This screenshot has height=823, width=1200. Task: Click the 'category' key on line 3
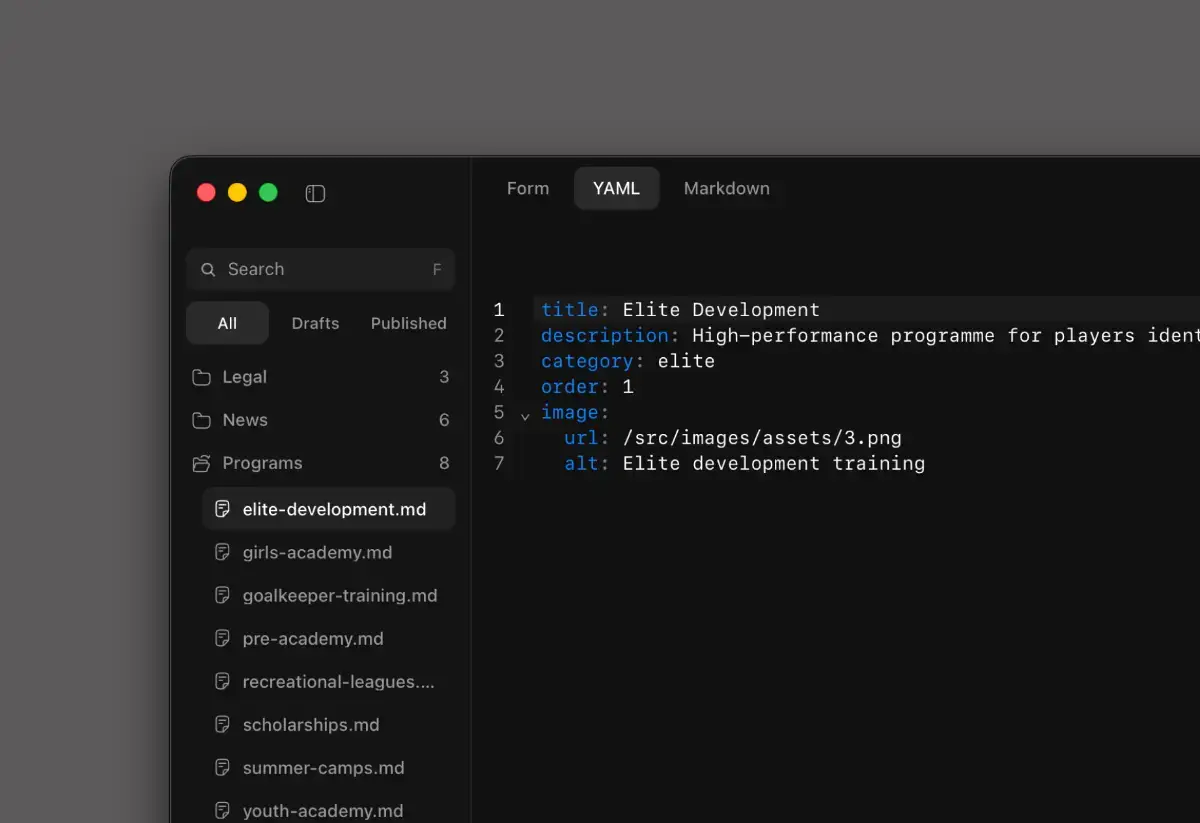tap(587, 361)
